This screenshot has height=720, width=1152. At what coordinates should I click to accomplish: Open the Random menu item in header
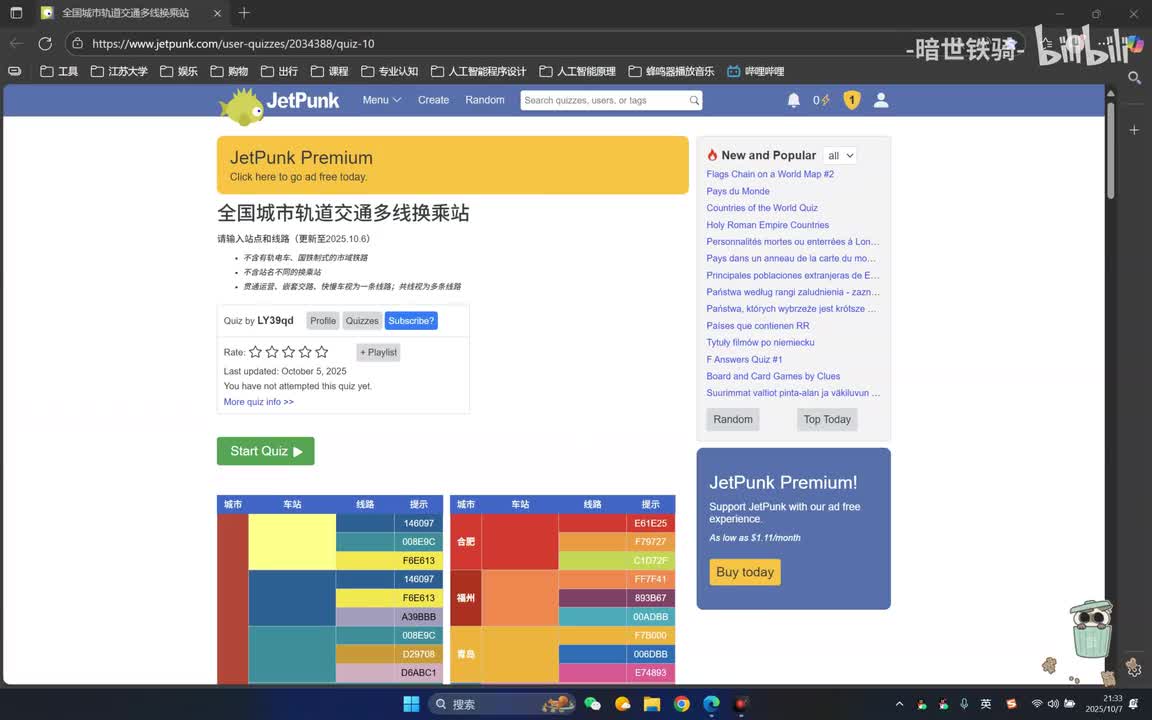click(485, 100)
